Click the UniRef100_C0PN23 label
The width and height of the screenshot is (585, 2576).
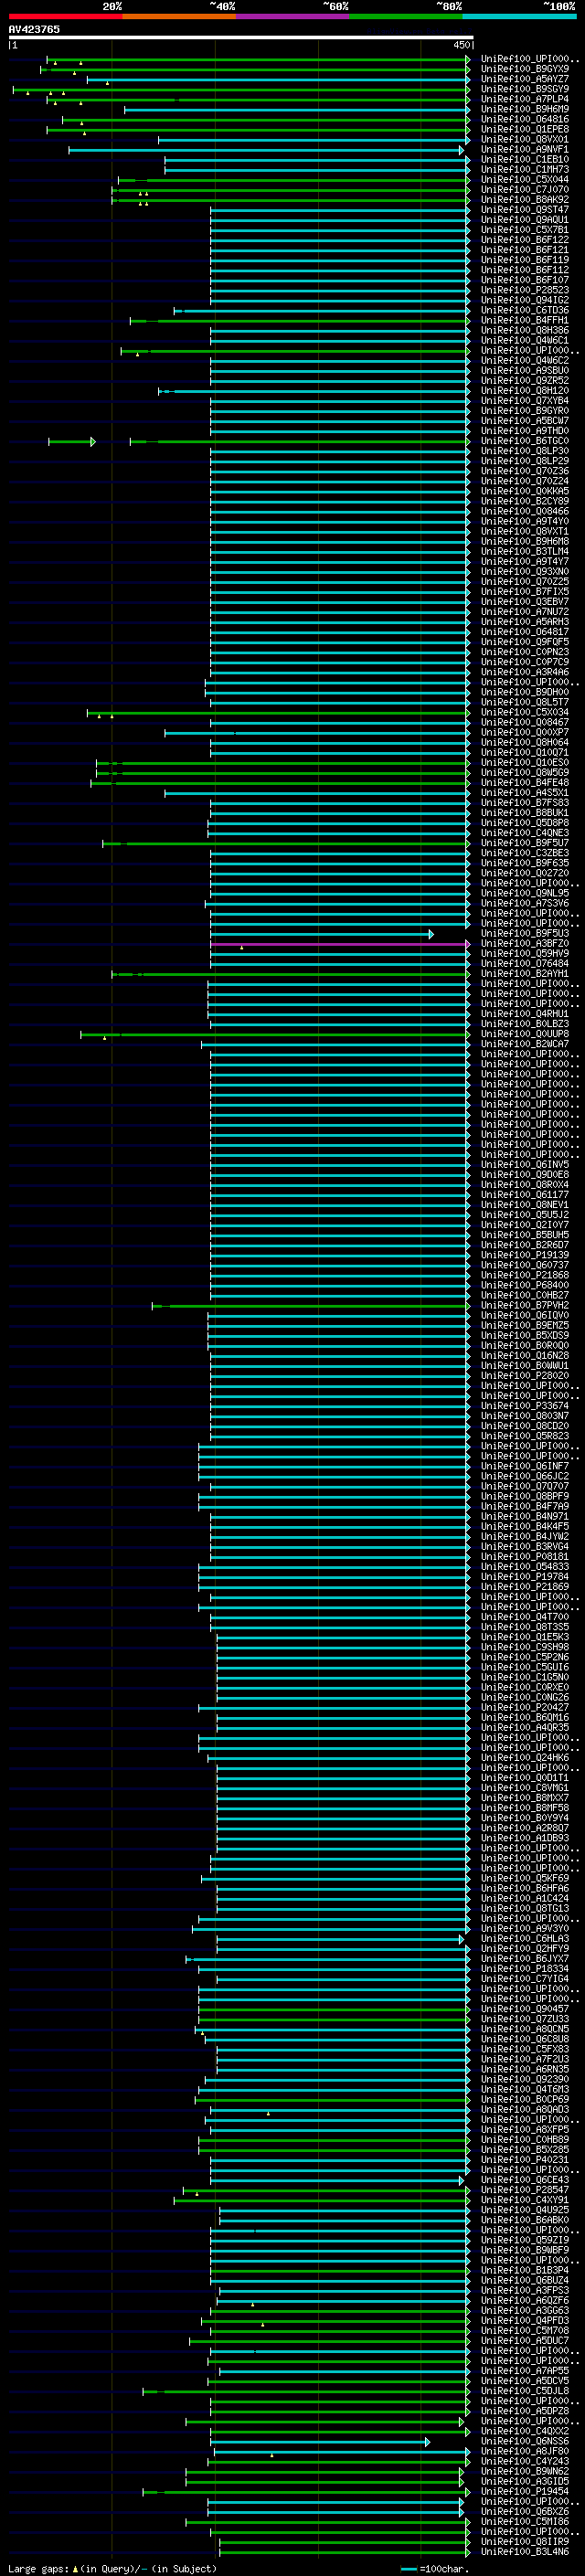(525, 652)
